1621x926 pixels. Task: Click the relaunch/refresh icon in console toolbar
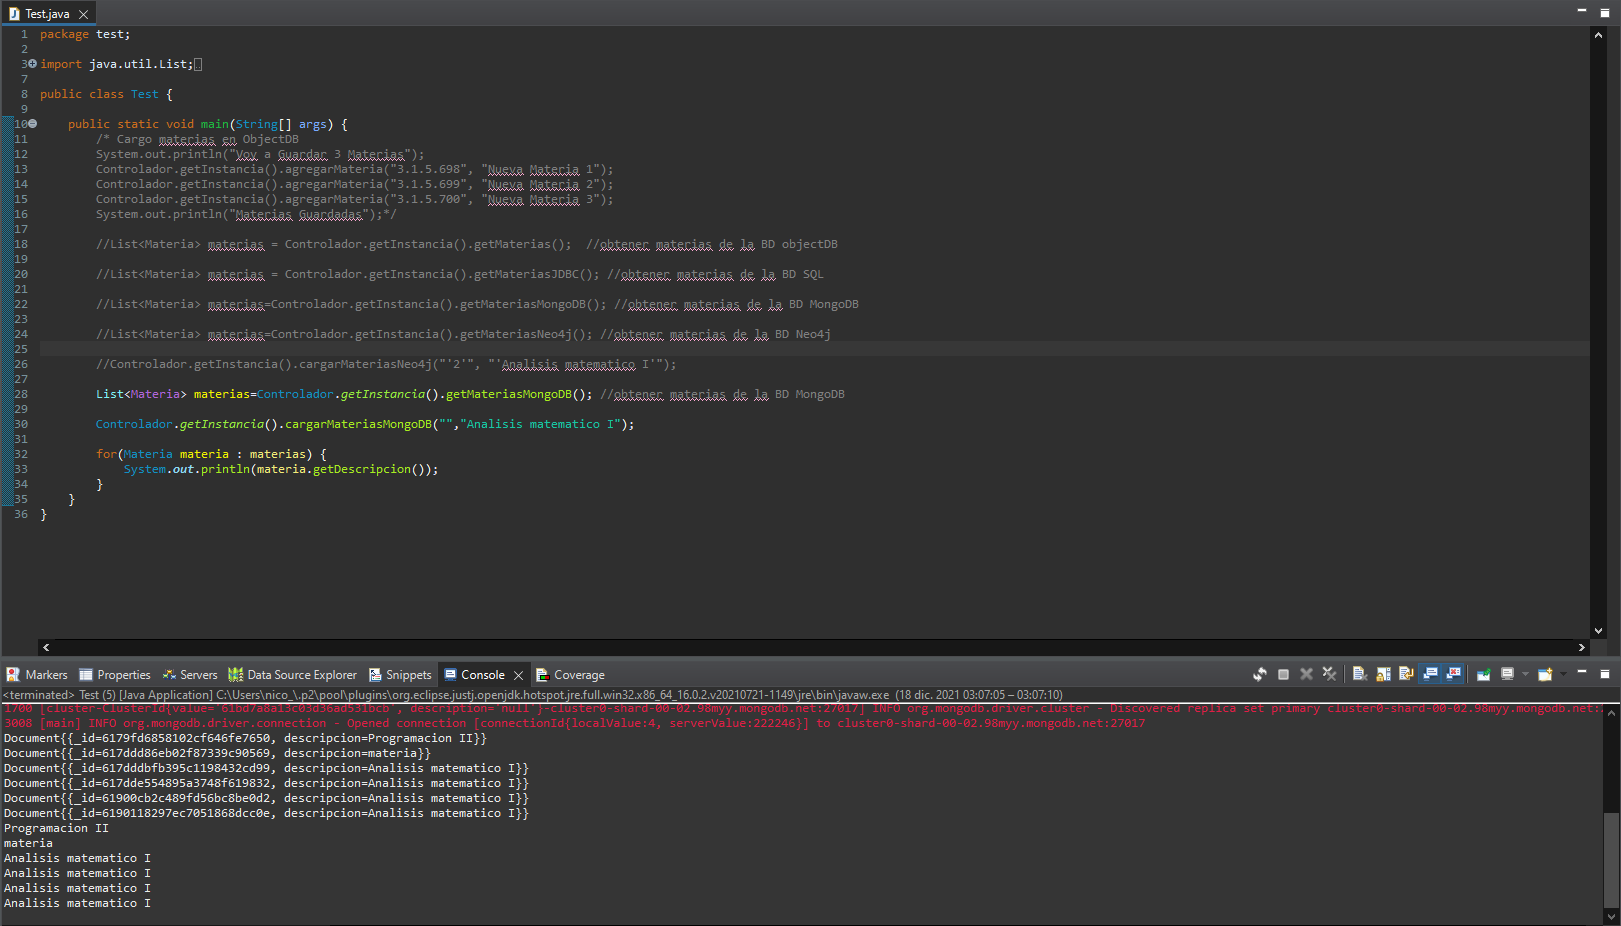click(x=1260, y=675)
